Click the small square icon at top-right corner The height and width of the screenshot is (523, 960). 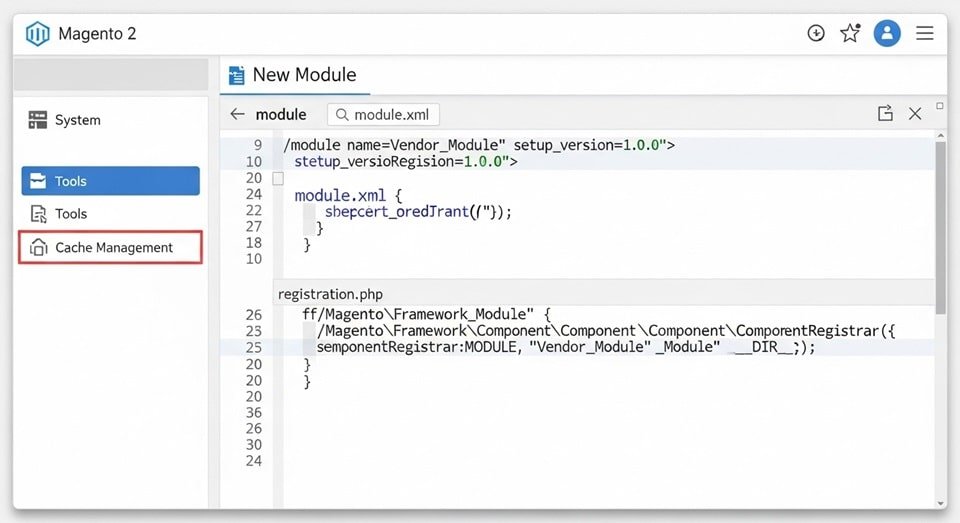coord(940,106)
